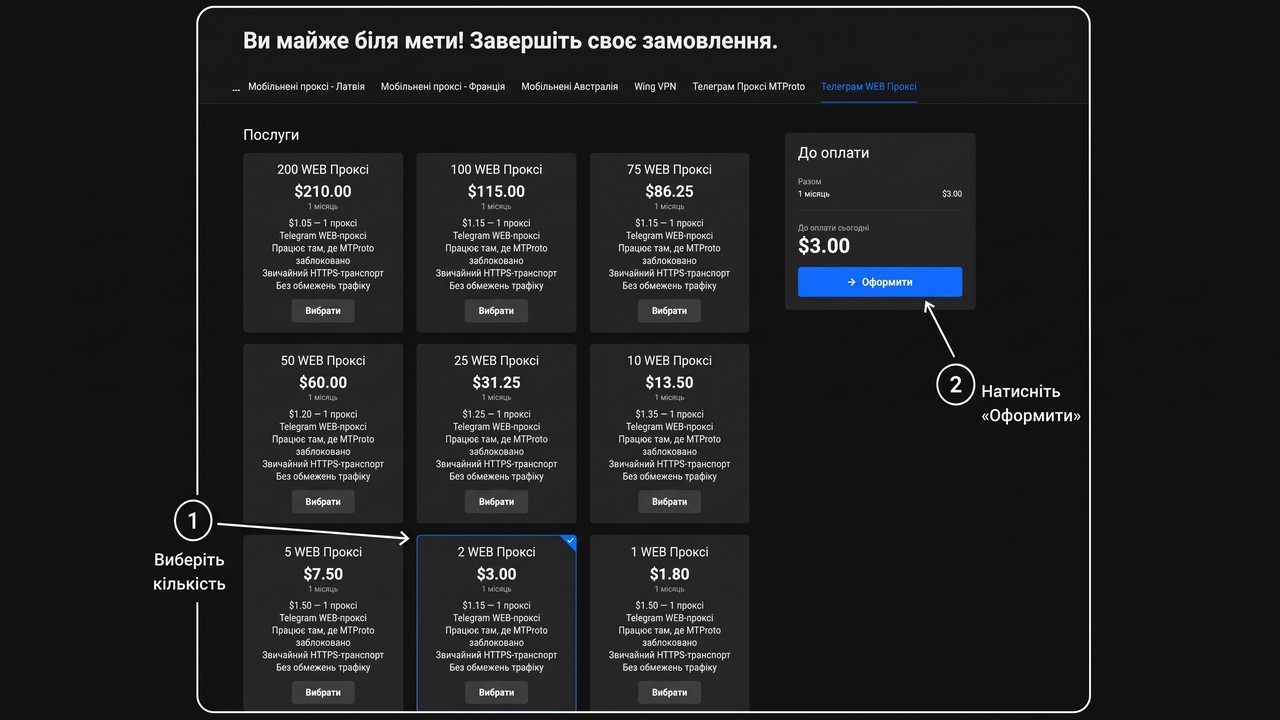Click the $86.25 price

tap(670, 192)
